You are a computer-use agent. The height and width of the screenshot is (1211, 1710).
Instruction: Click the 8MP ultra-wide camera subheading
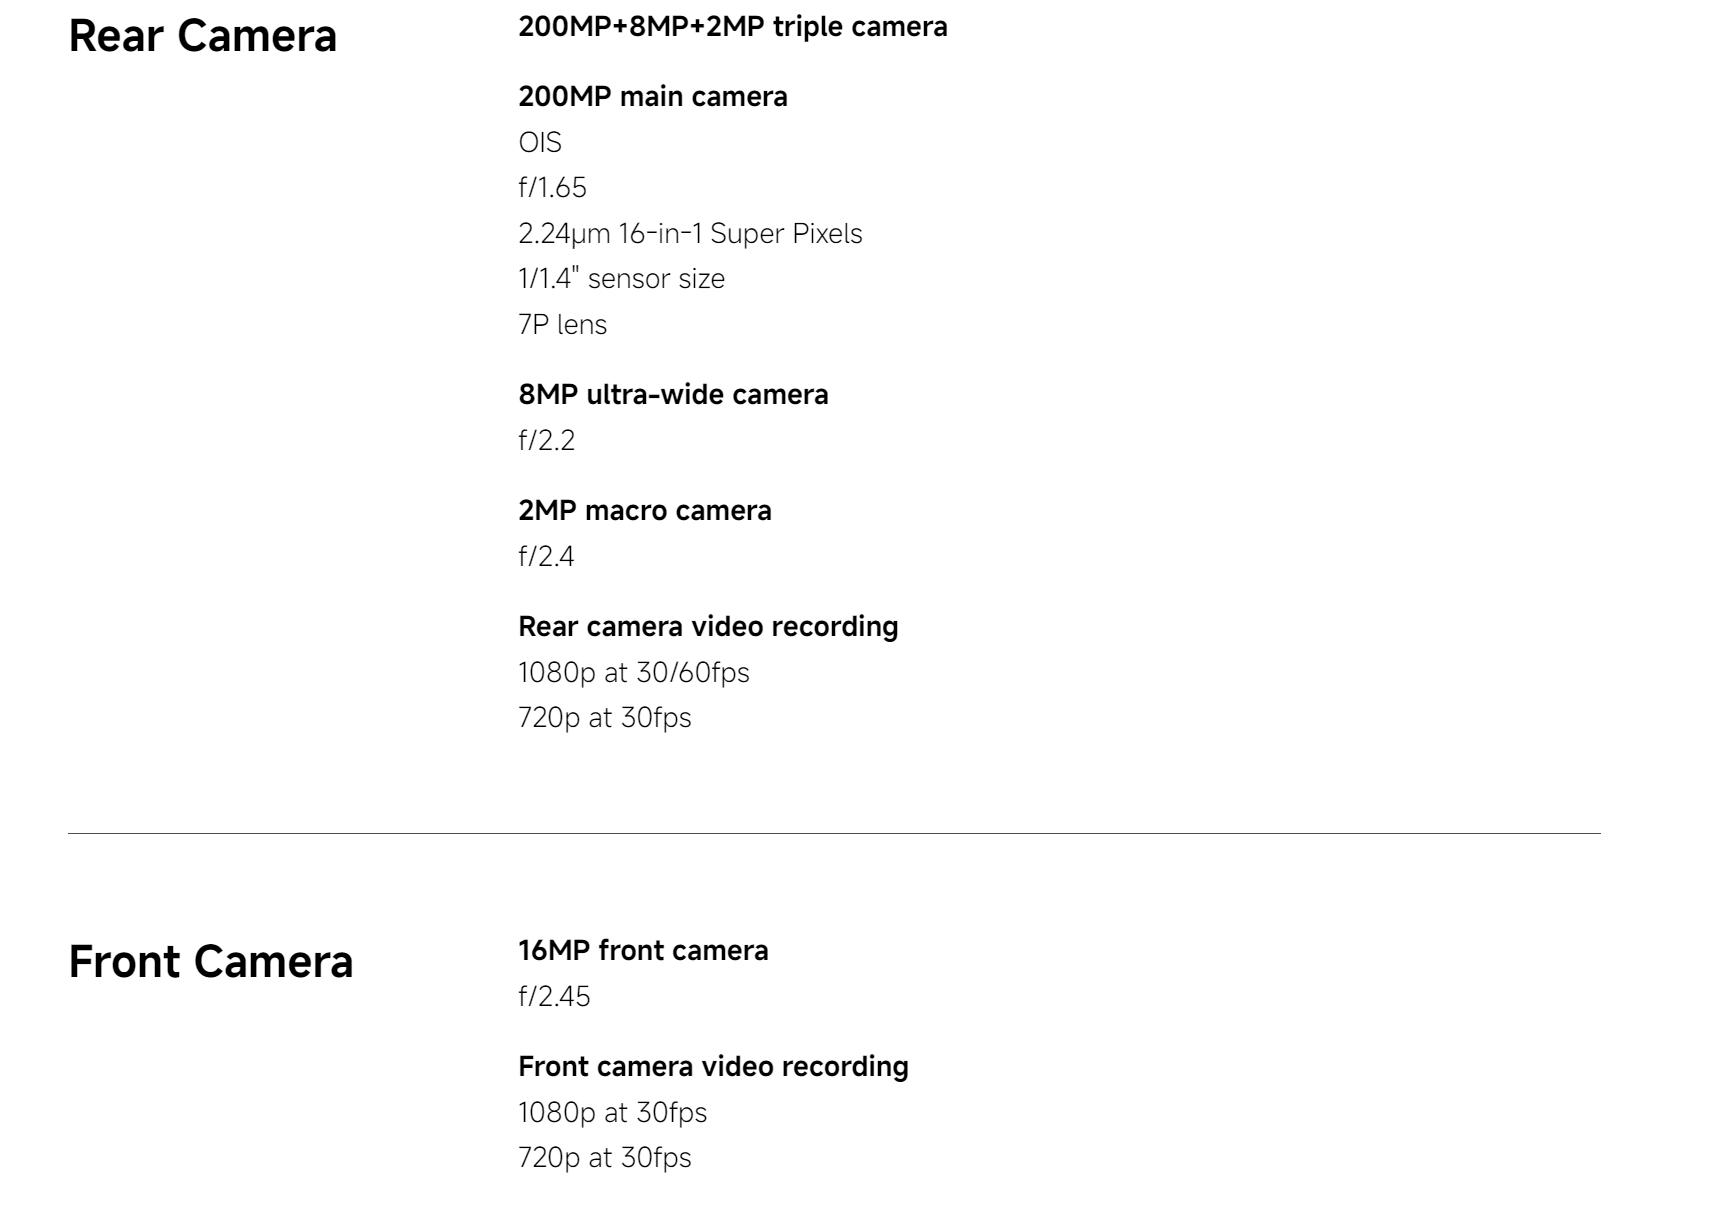point(673,395)
